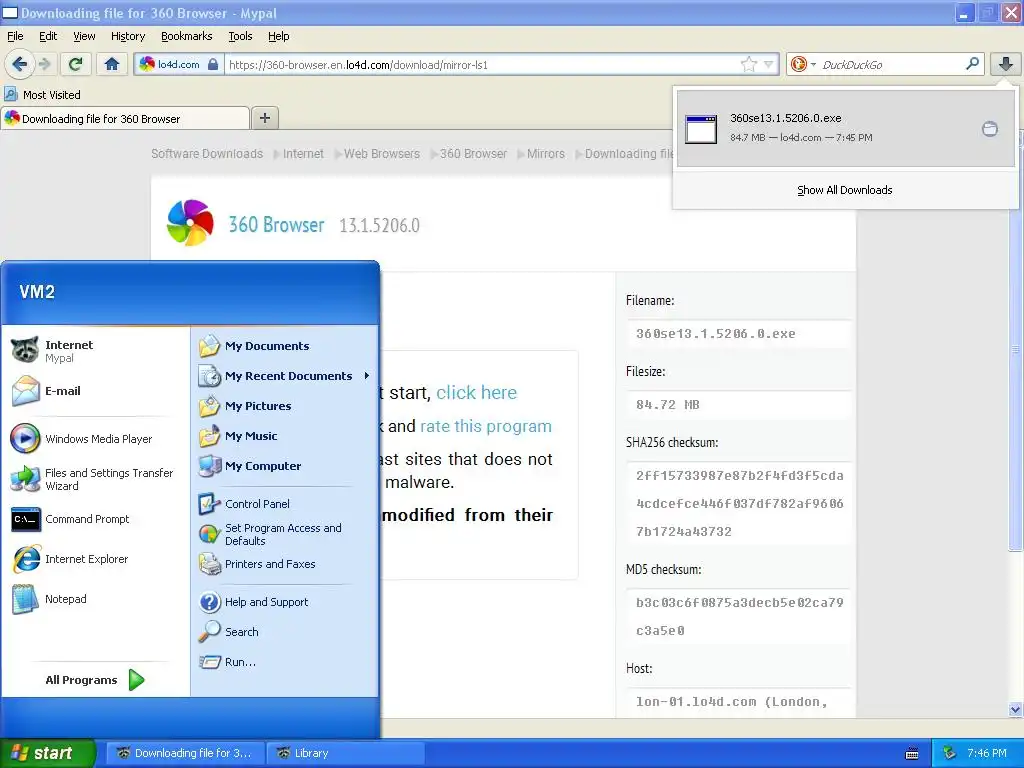Click the search magnifier icon
The height and width of the screenshot is (768, 1024).
pyautogui.click(x=972, y=63)
